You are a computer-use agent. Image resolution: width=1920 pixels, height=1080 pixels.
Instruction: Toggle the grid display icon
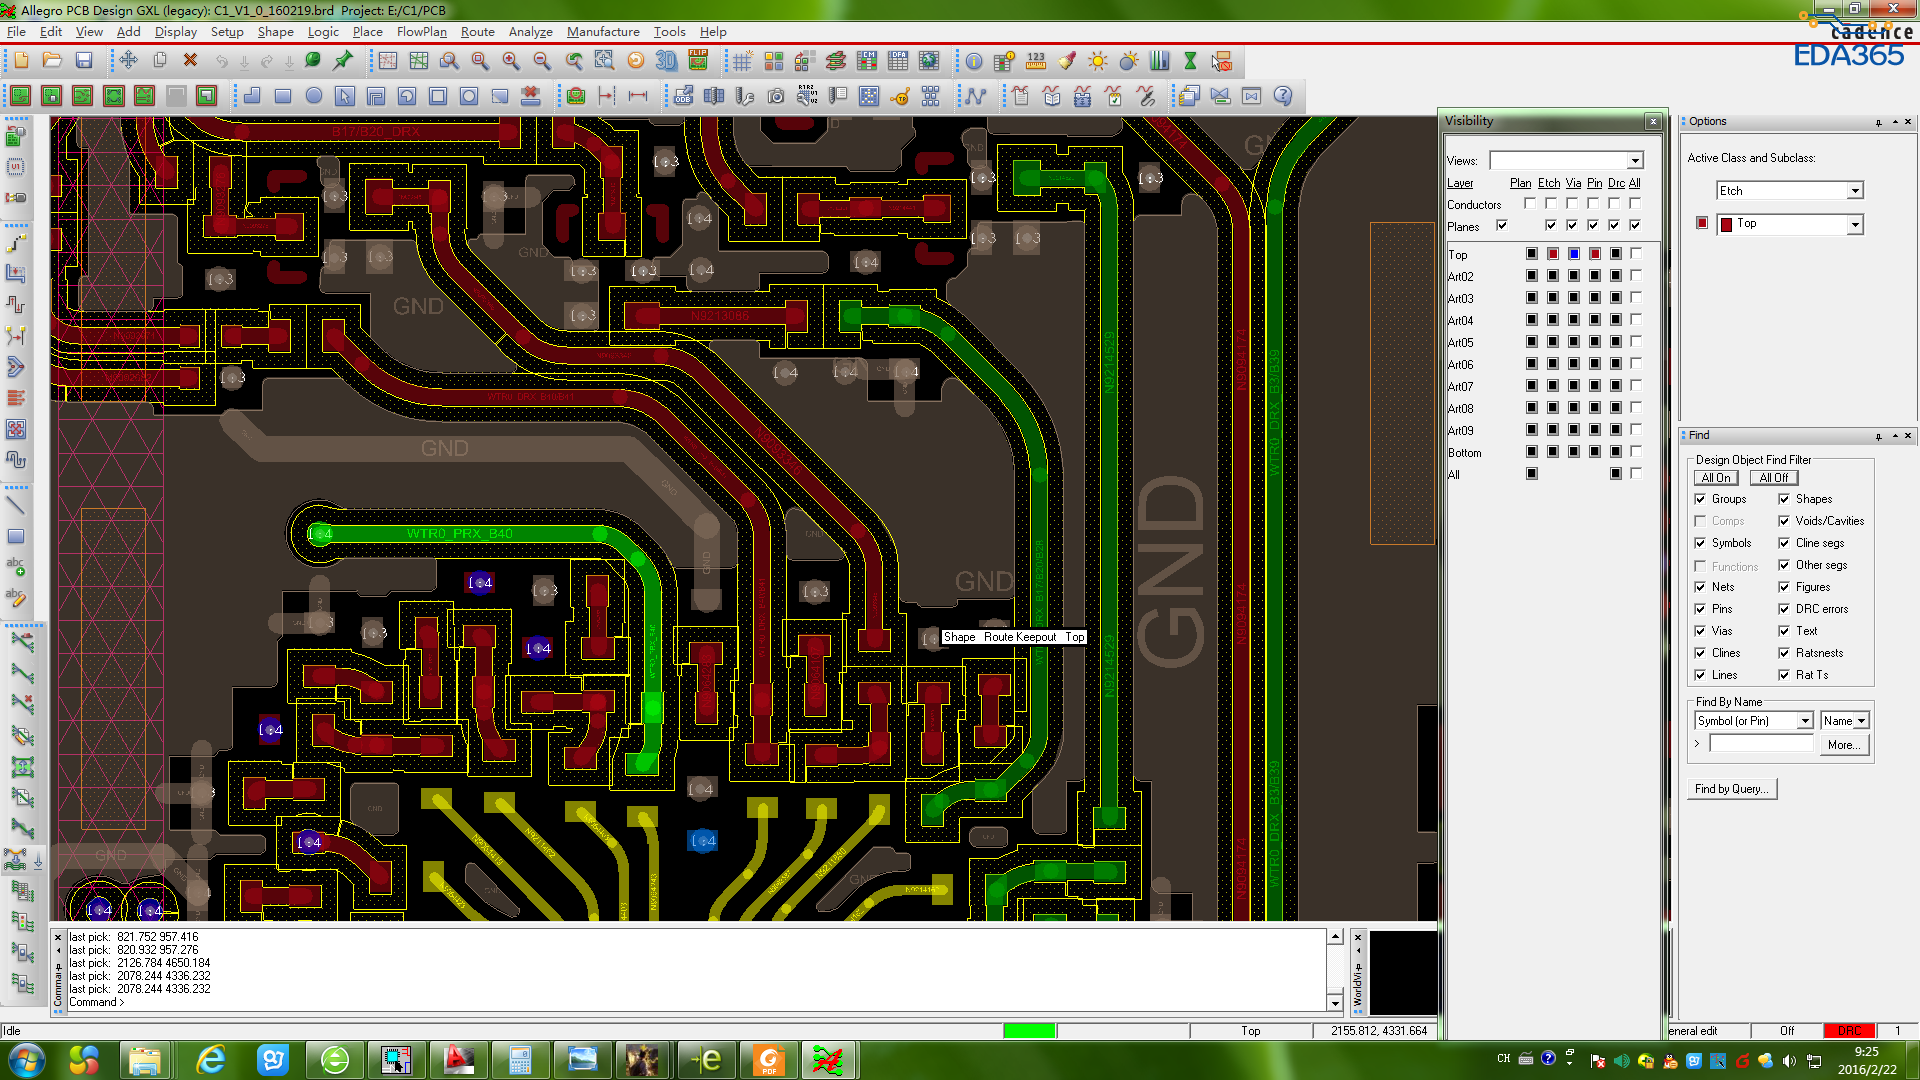point(741,61)
